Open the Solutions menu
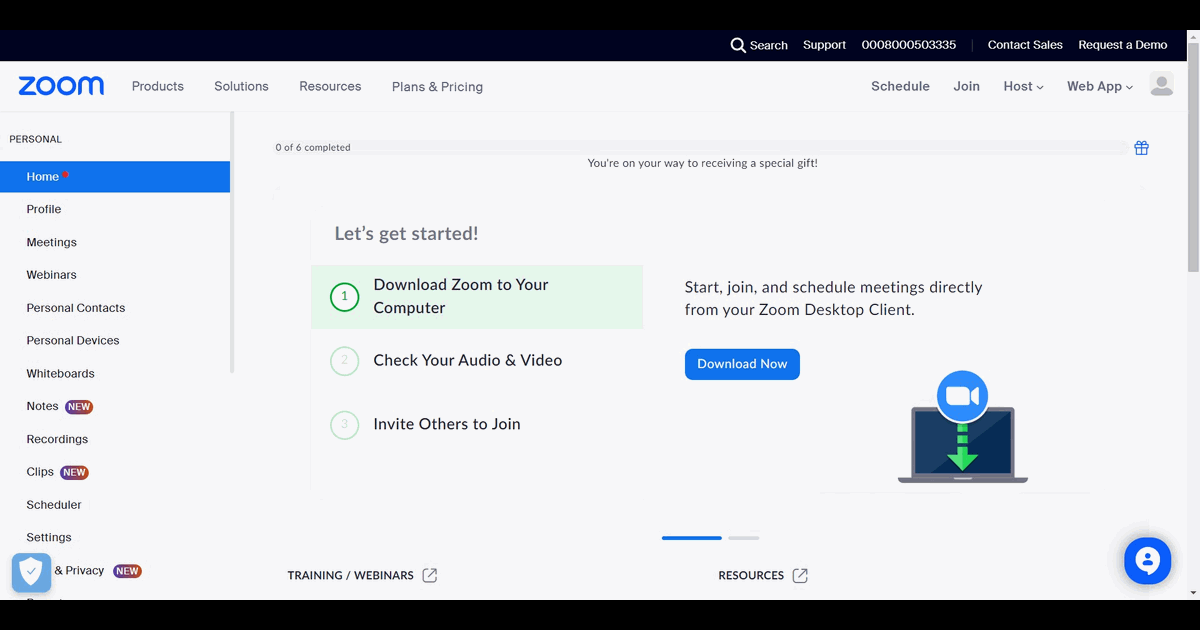The height and width of the screenshot is (630, 1200). coord(241,87)
